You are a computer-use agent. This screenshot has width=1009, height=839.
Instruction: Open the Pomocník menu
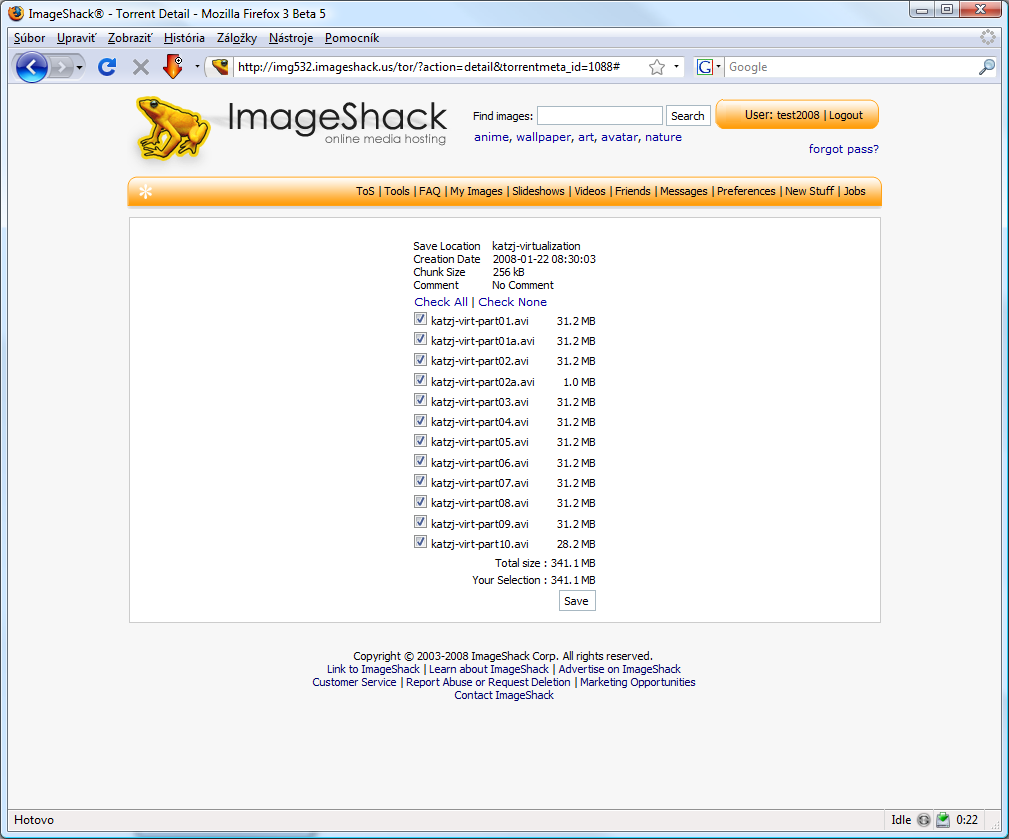click(352, 38)
